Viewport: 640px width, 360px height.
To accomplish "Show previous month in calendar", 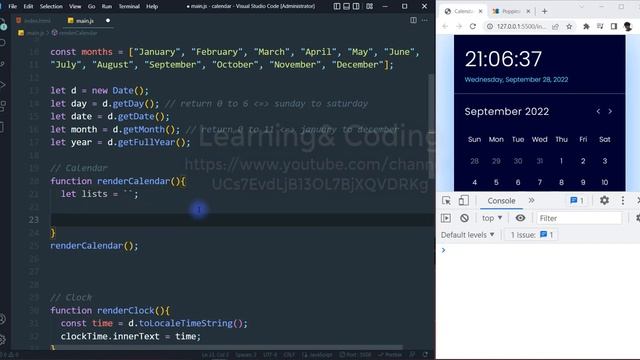I will (598, 111).
